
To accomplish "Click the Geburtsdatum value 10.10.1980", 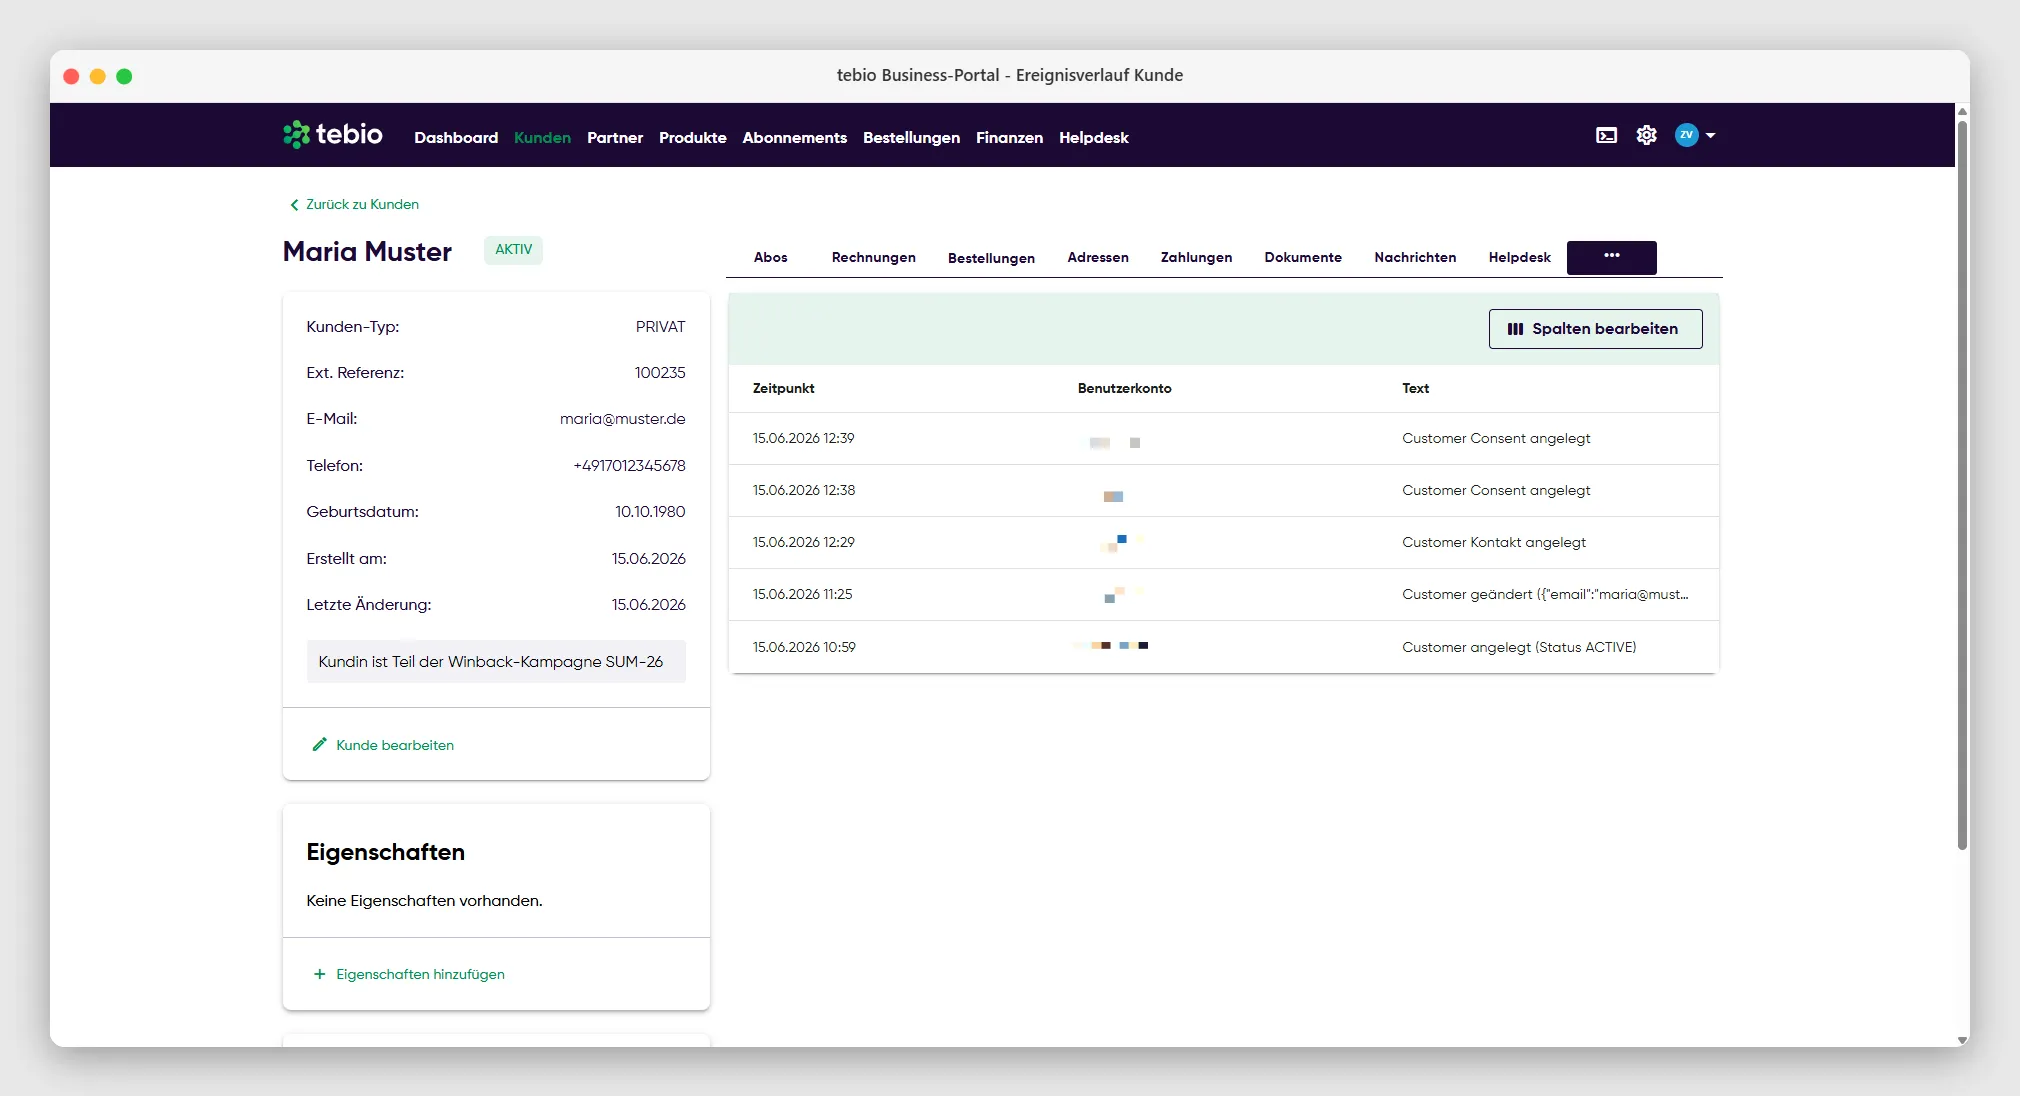I will (x=650, y=512).
